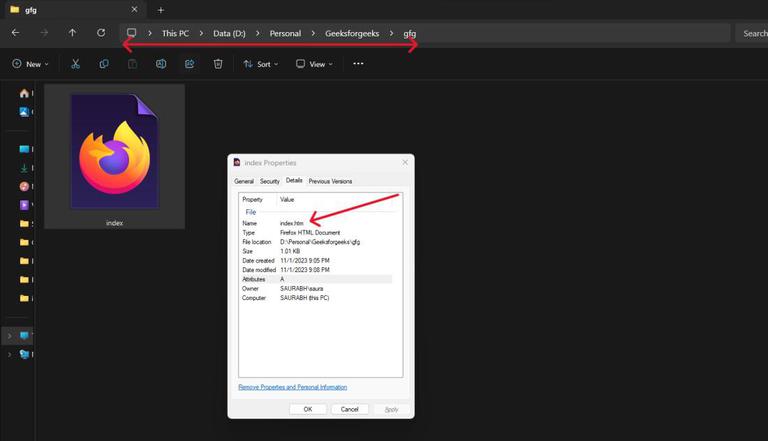
Task: Share the file with the share icon
Action: click(190, 64)
